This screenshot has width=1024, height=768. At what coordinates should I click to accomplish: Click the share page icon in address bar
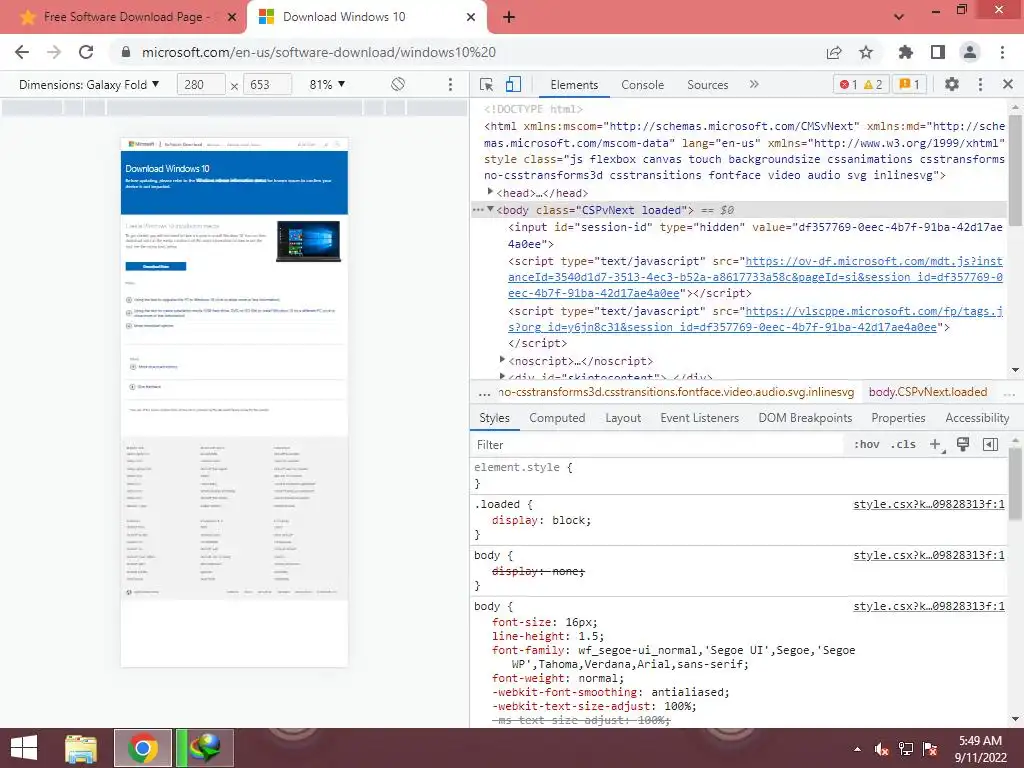click(834, 52)
